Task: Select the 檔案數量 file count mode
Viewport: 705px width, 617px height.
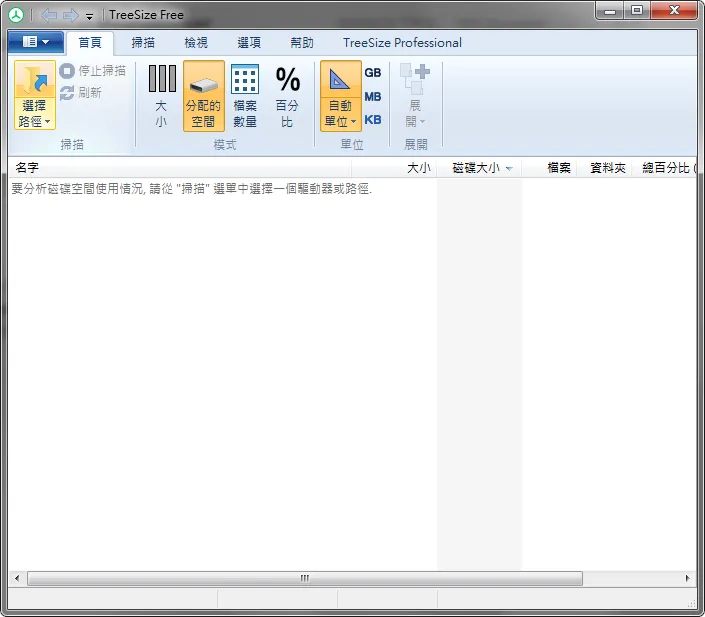Action: [245, 96]
